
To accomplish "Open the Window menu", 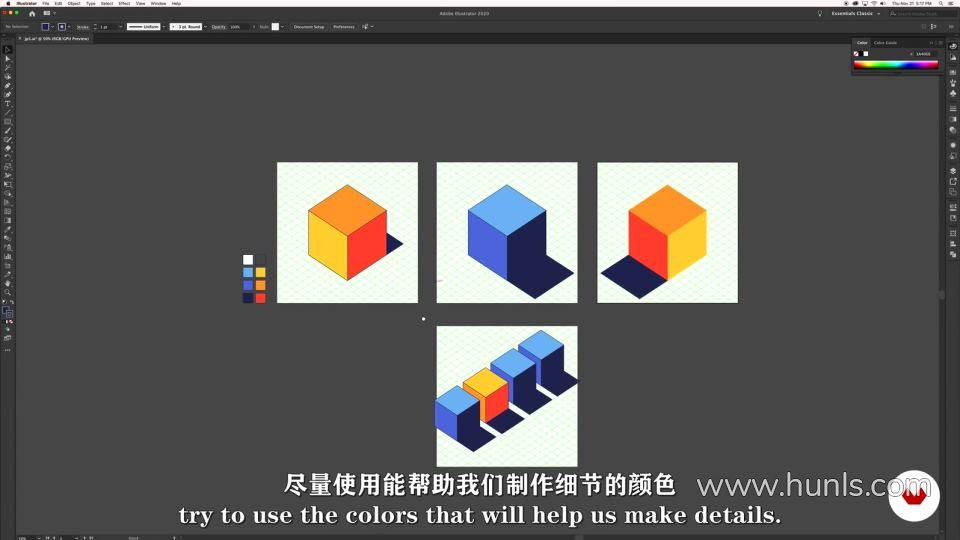I will 158,3.
